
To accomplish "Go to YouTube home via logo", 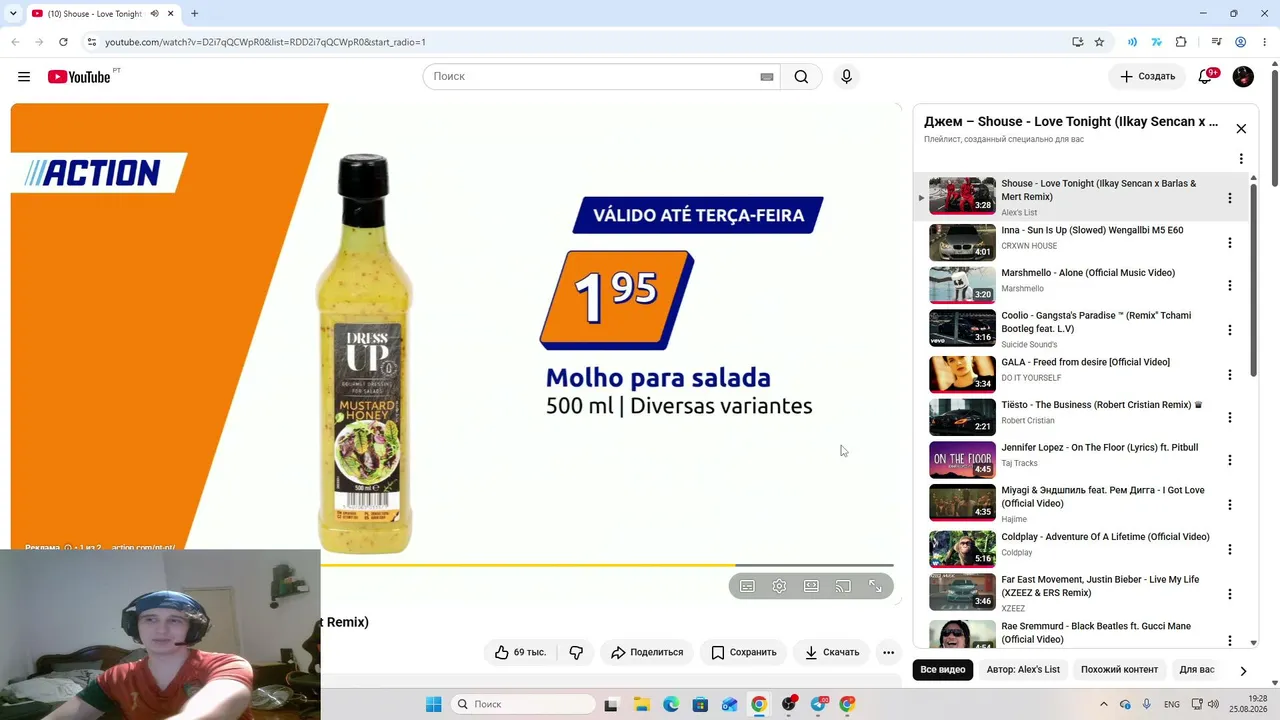I will click(x=79, y=77).
